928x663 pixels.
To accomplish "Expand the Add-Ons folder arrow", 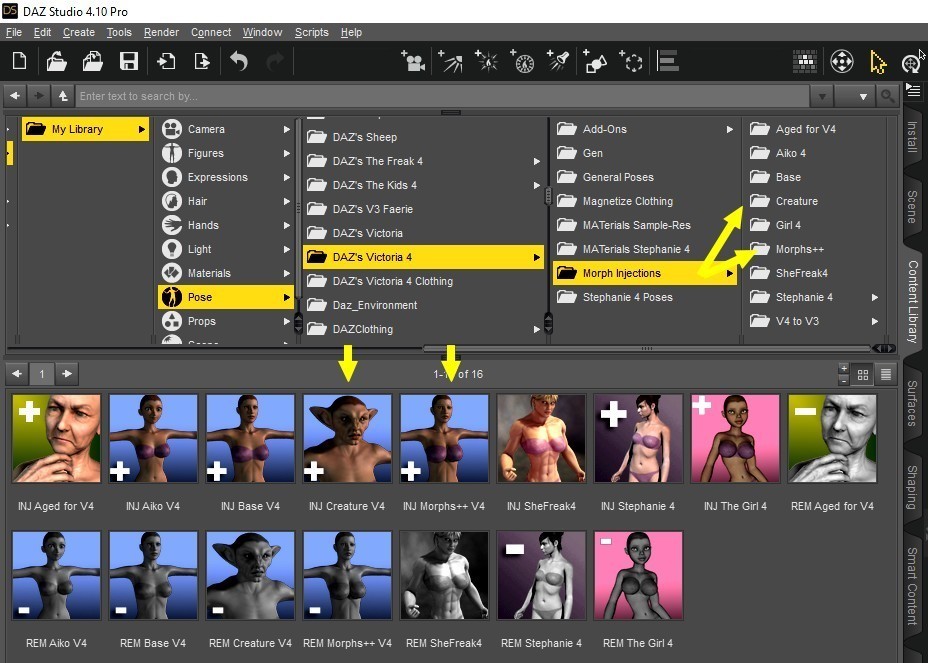I will [x=729, y=129].
